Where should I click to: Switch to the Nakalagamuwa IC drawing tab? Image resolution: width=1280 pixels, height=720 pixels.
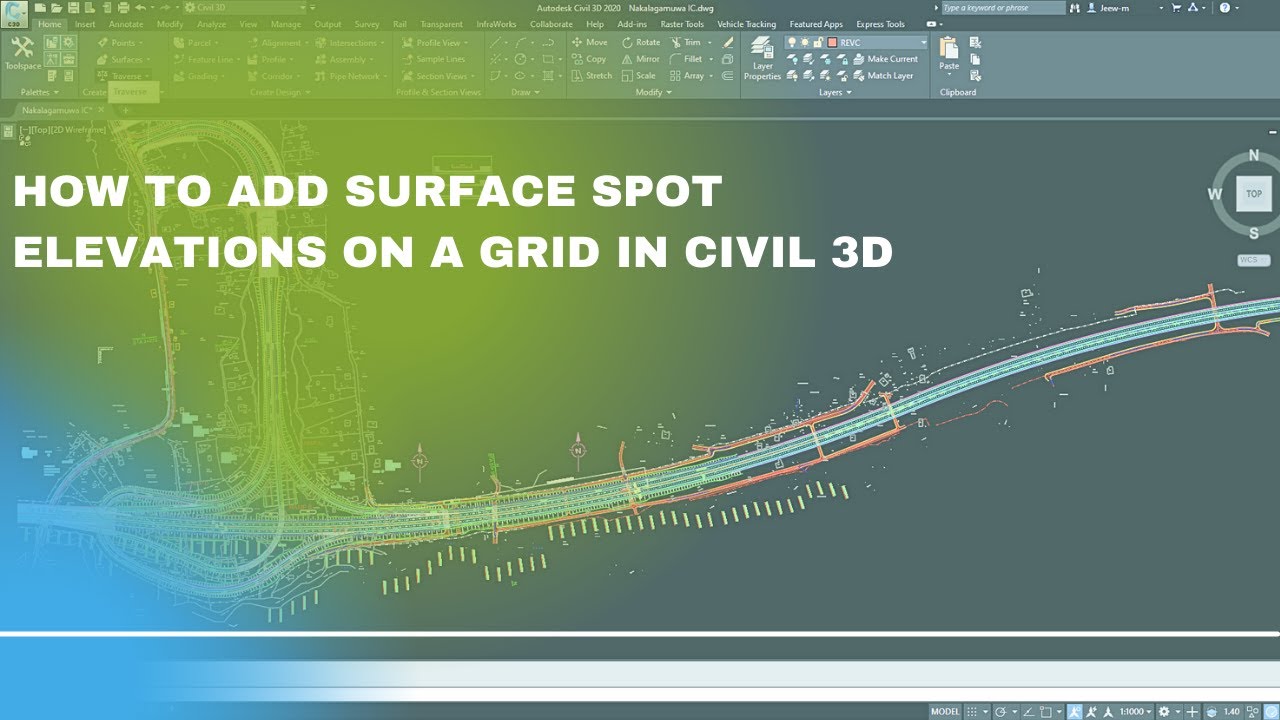[57, 109]
